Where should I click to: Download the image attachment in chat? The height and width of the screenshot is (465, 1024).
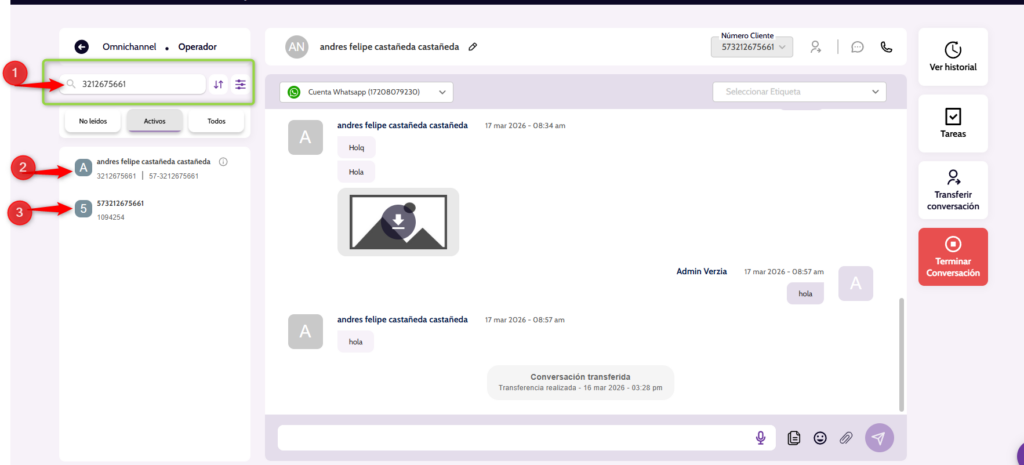(x=398, y=221)
